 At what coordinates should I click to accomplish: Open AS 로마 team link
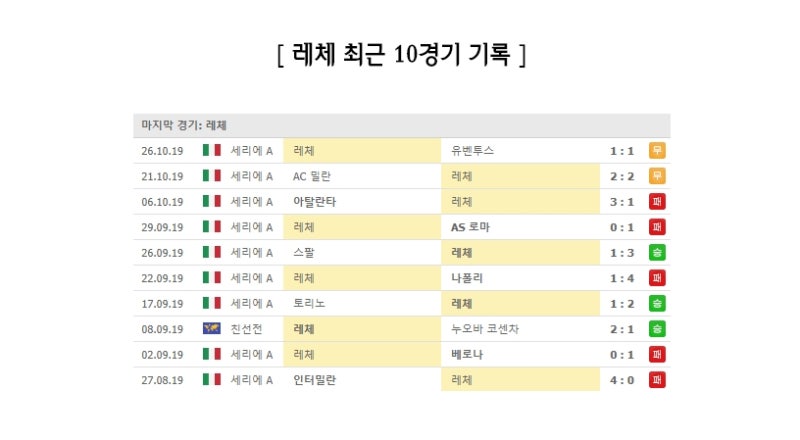point(470,227)
